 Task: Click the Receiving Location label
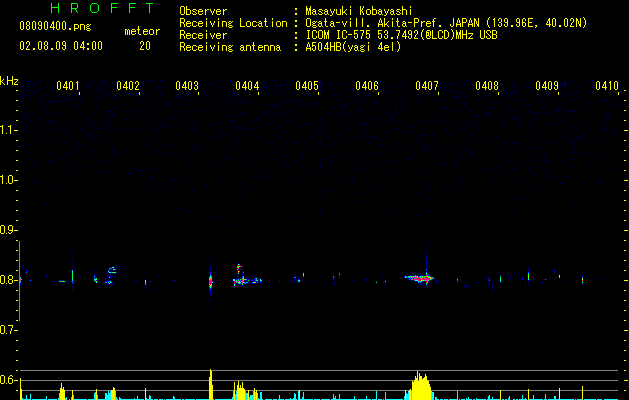click(x=233, y=23)
